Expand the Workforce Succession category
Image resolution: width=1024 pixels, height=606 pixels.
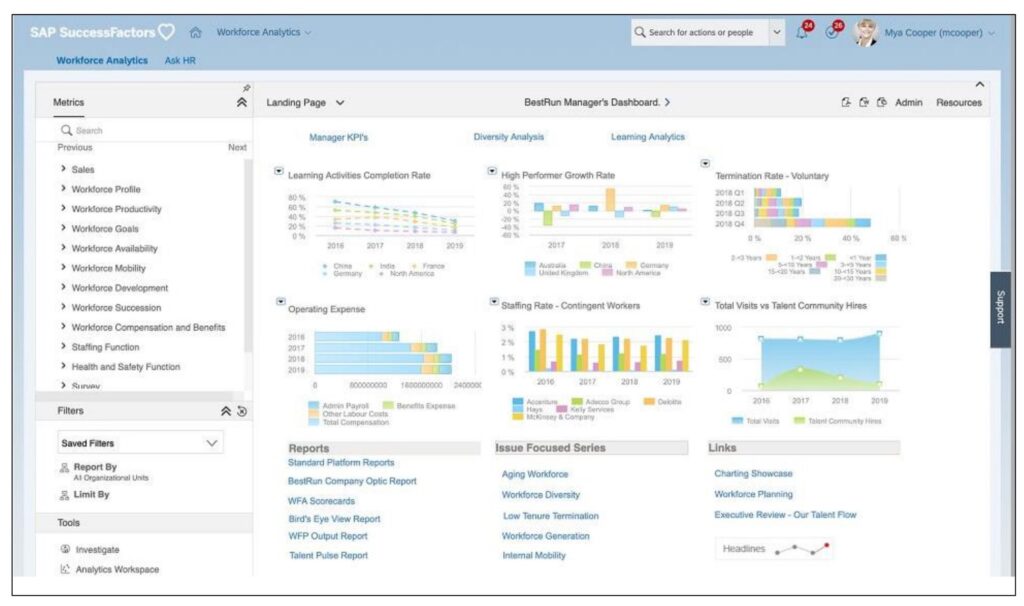pos(63,306)
